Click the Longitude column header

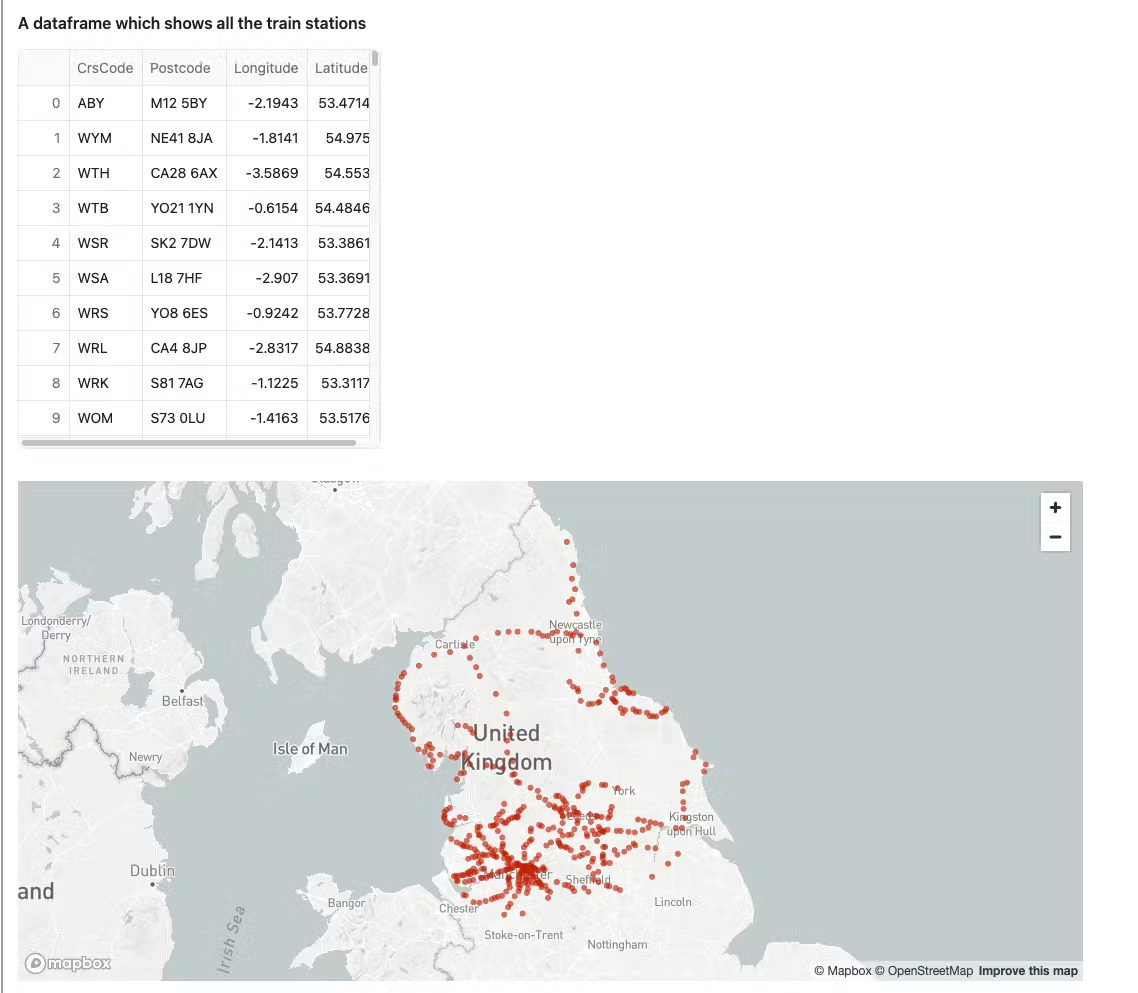tap(265, 68)
